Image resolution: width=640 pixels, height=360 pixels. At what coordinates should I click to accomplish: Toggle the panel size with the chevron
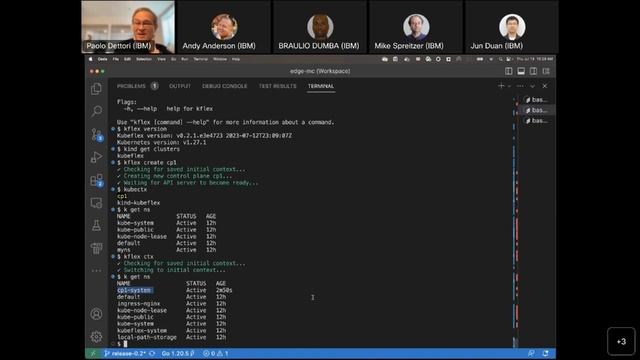pyautogui.click(x=532, y=86)
